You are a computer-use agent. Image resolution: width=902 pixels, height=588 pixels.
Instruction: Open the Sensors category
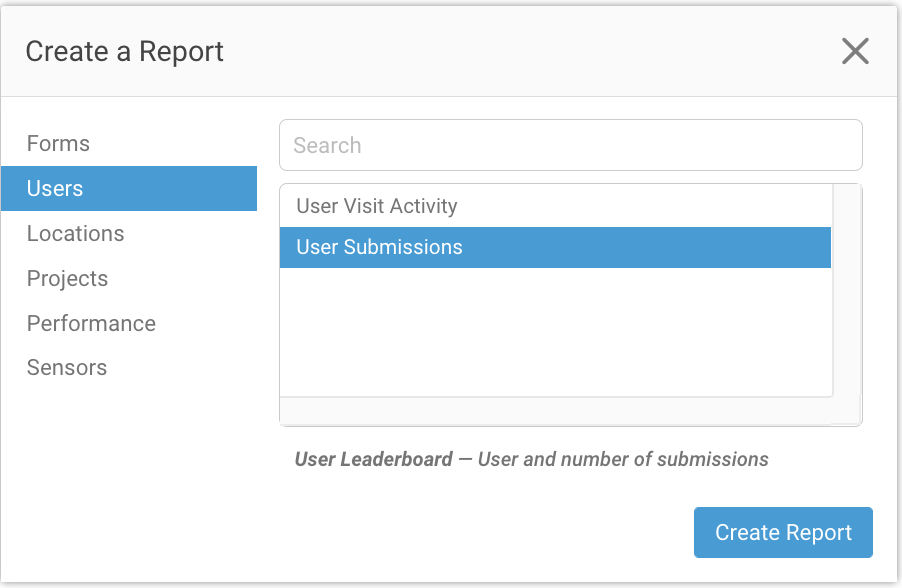pos(66,367)
